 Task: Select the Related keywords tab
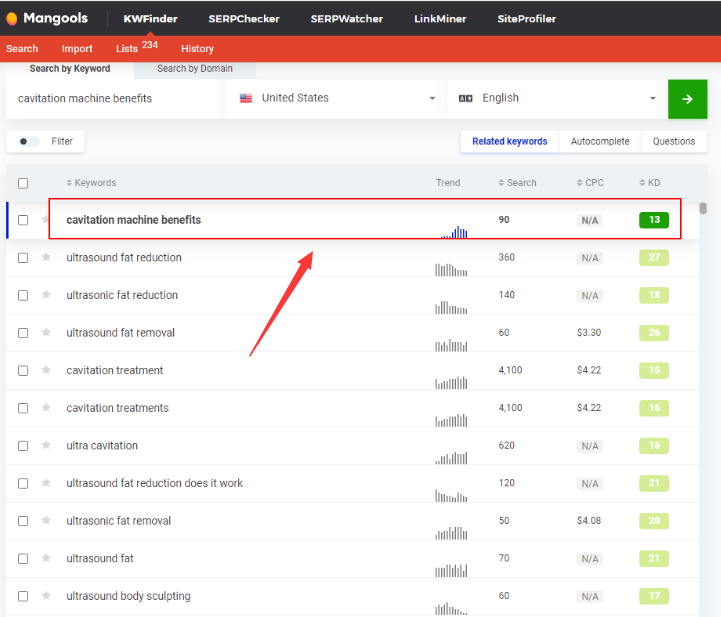509,141
